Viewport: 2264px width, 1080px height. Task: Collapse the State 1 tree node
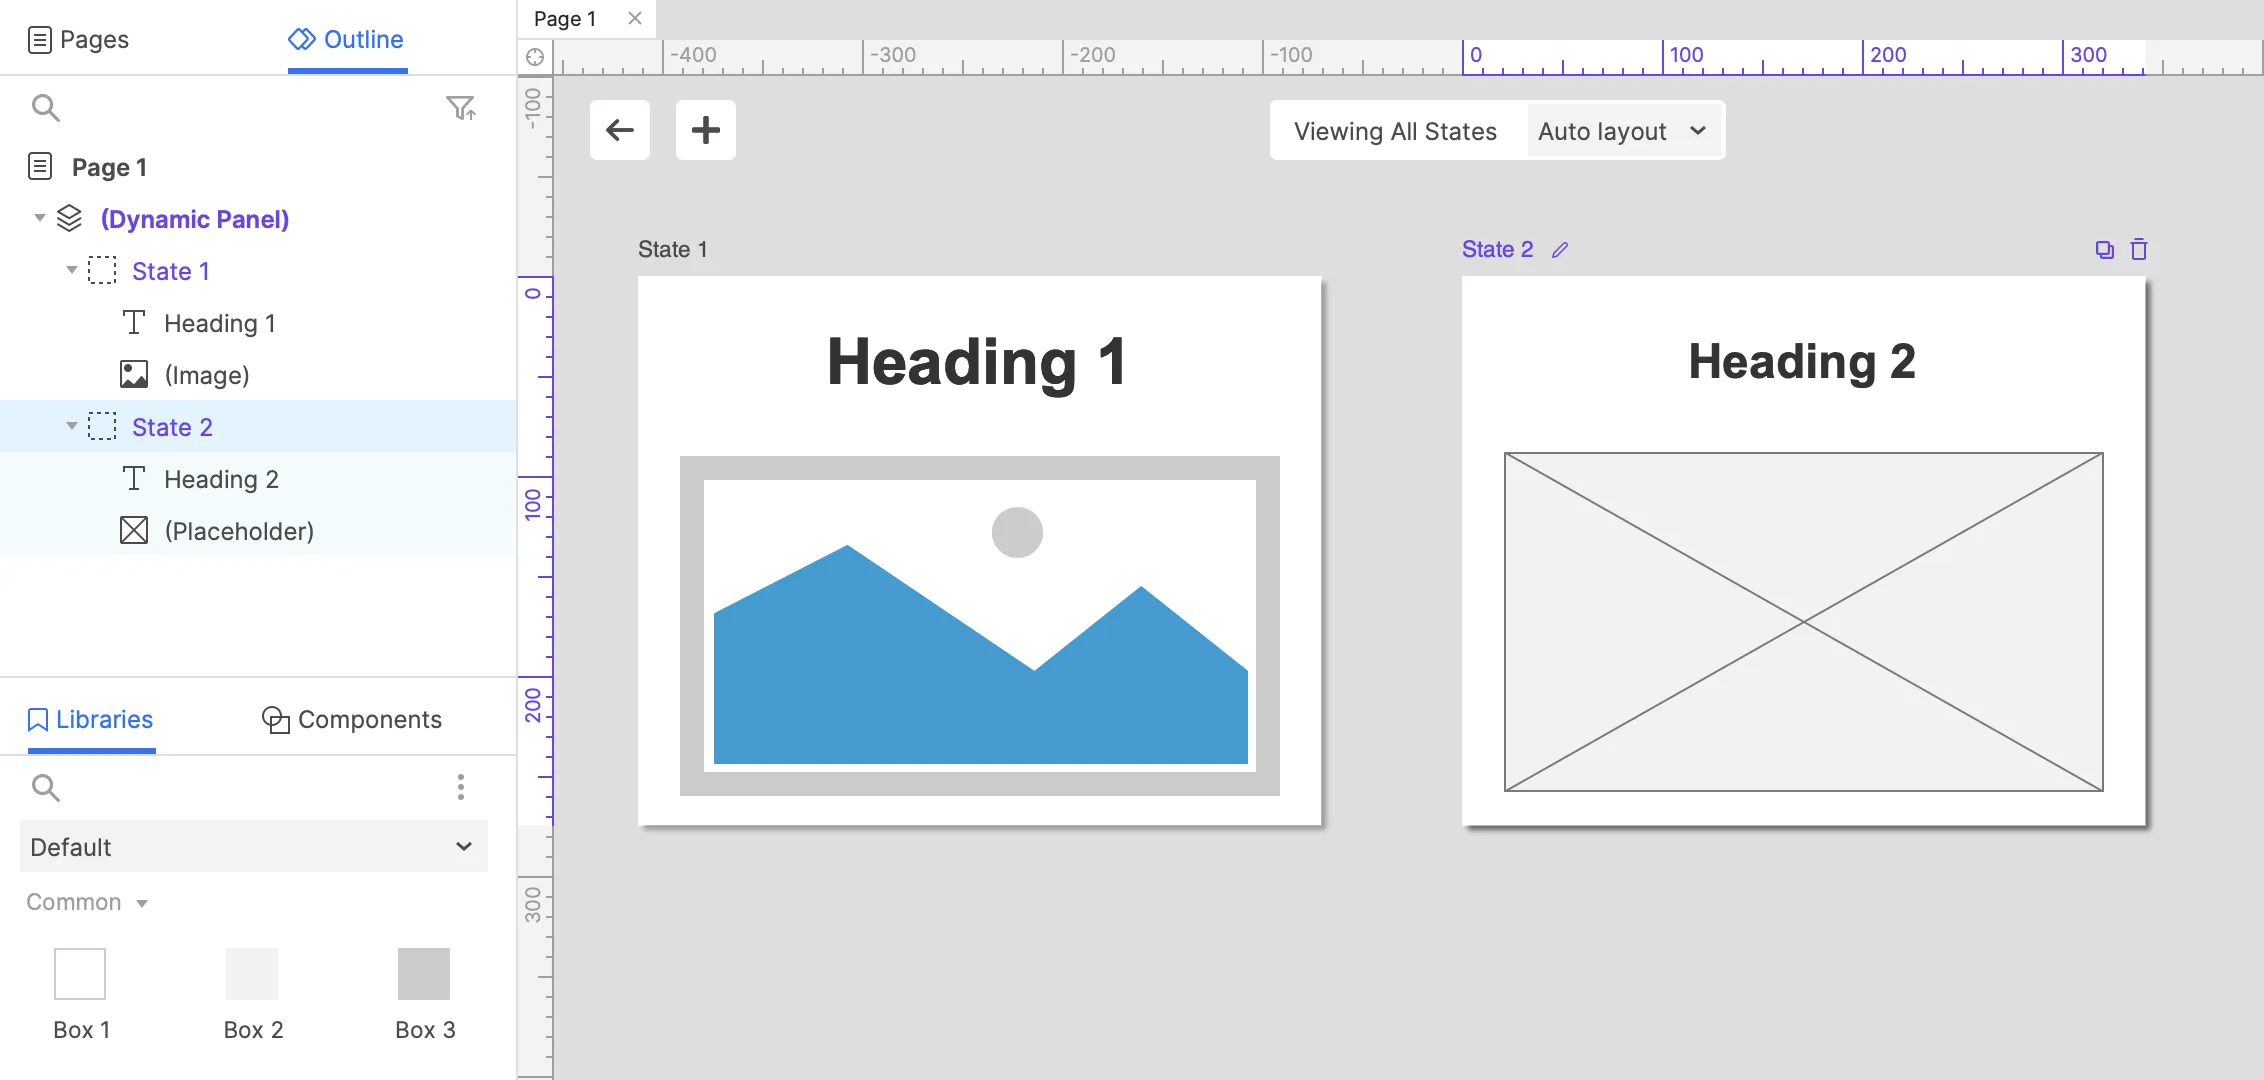pos(72,270)
